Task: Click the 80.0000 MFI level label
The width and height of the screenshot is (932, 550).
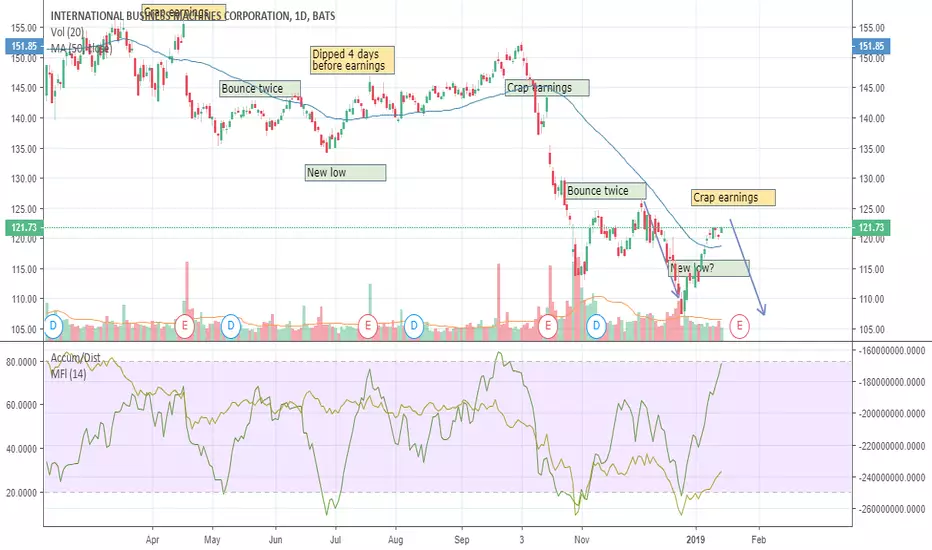Action: click(x=21, y=362)
